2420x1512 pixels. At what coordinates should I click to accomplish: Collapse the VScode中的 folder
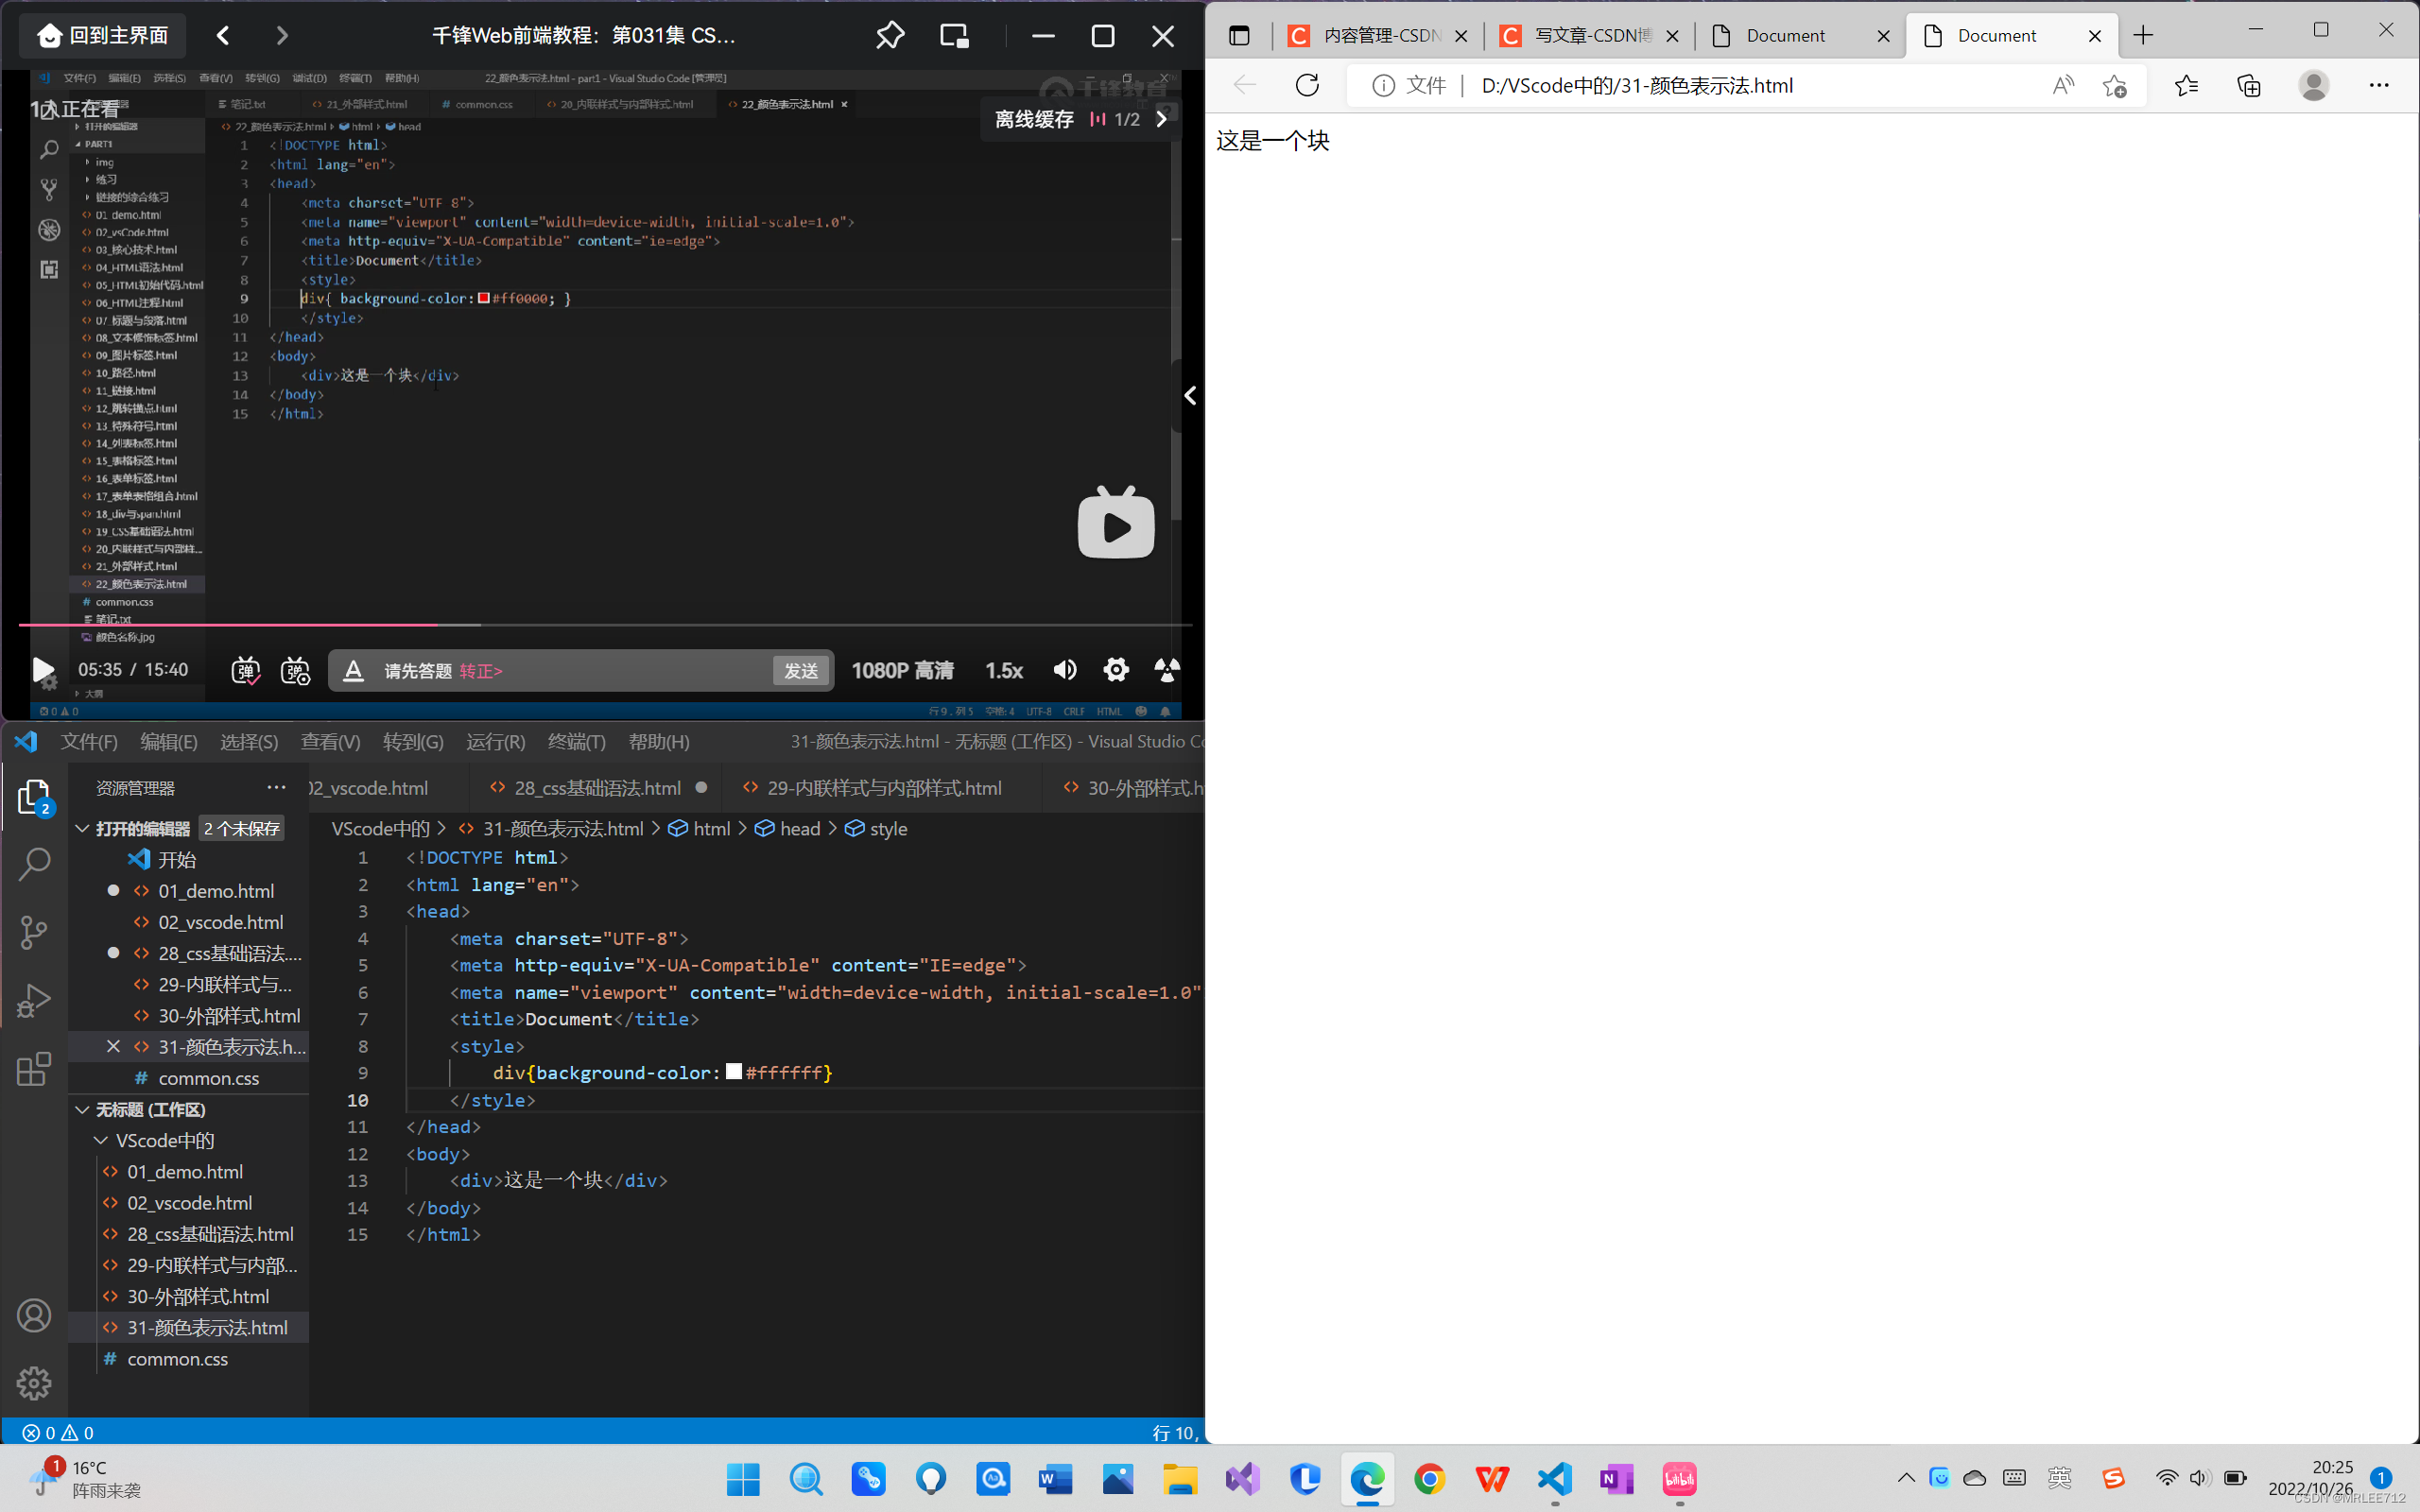point(101,1141)
